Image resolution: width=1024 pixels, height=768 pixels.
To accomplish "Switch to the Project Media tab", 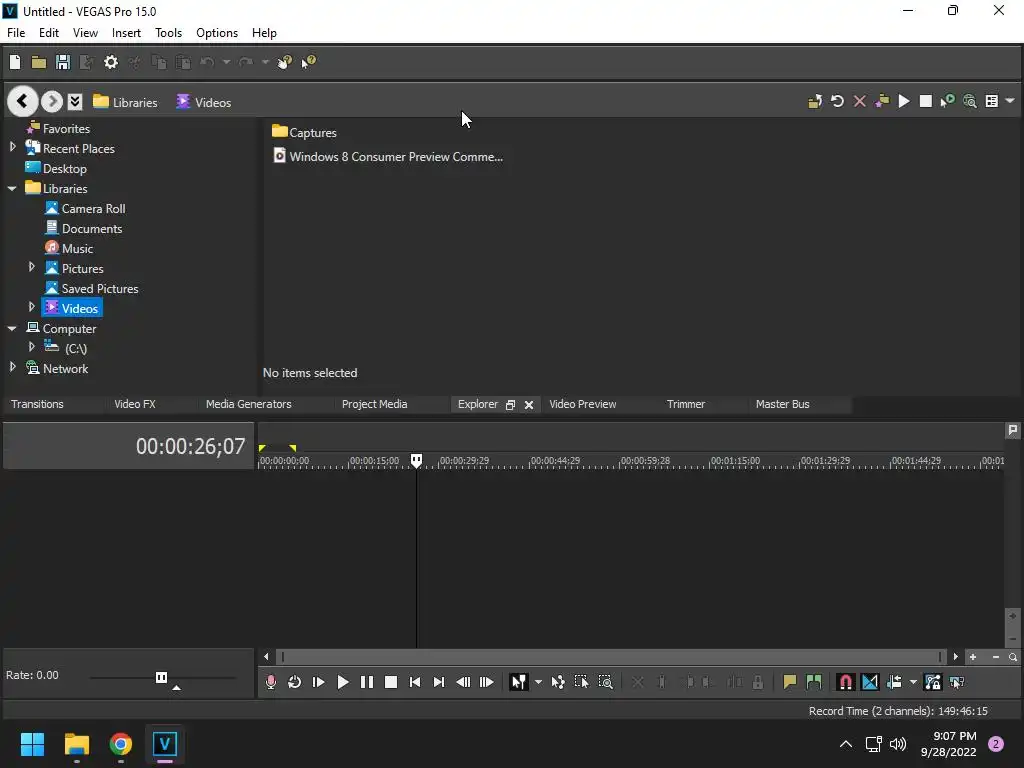I will point(374,404).
